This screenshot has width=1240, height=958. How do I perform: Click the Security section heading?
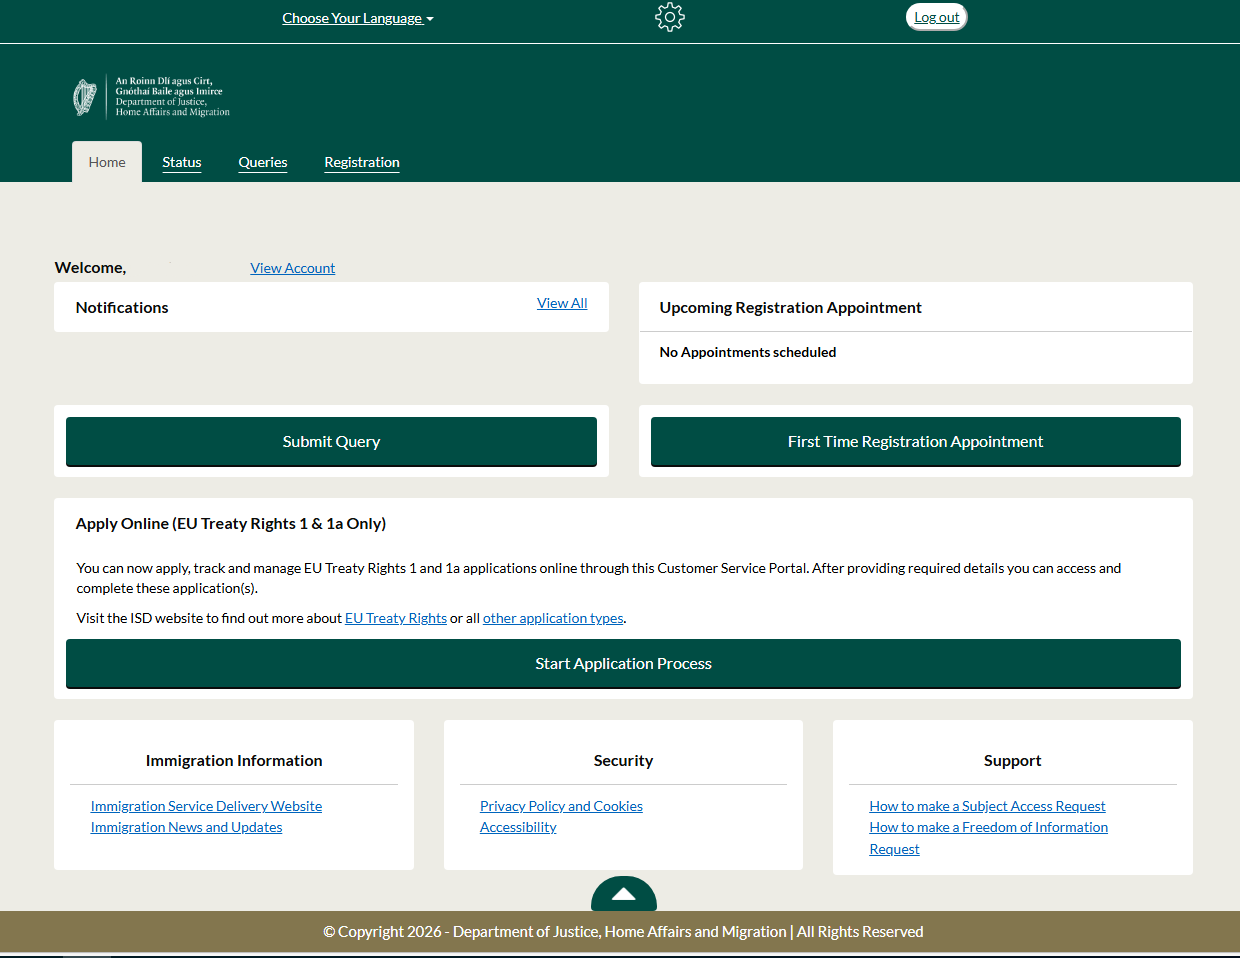point(623,760)
